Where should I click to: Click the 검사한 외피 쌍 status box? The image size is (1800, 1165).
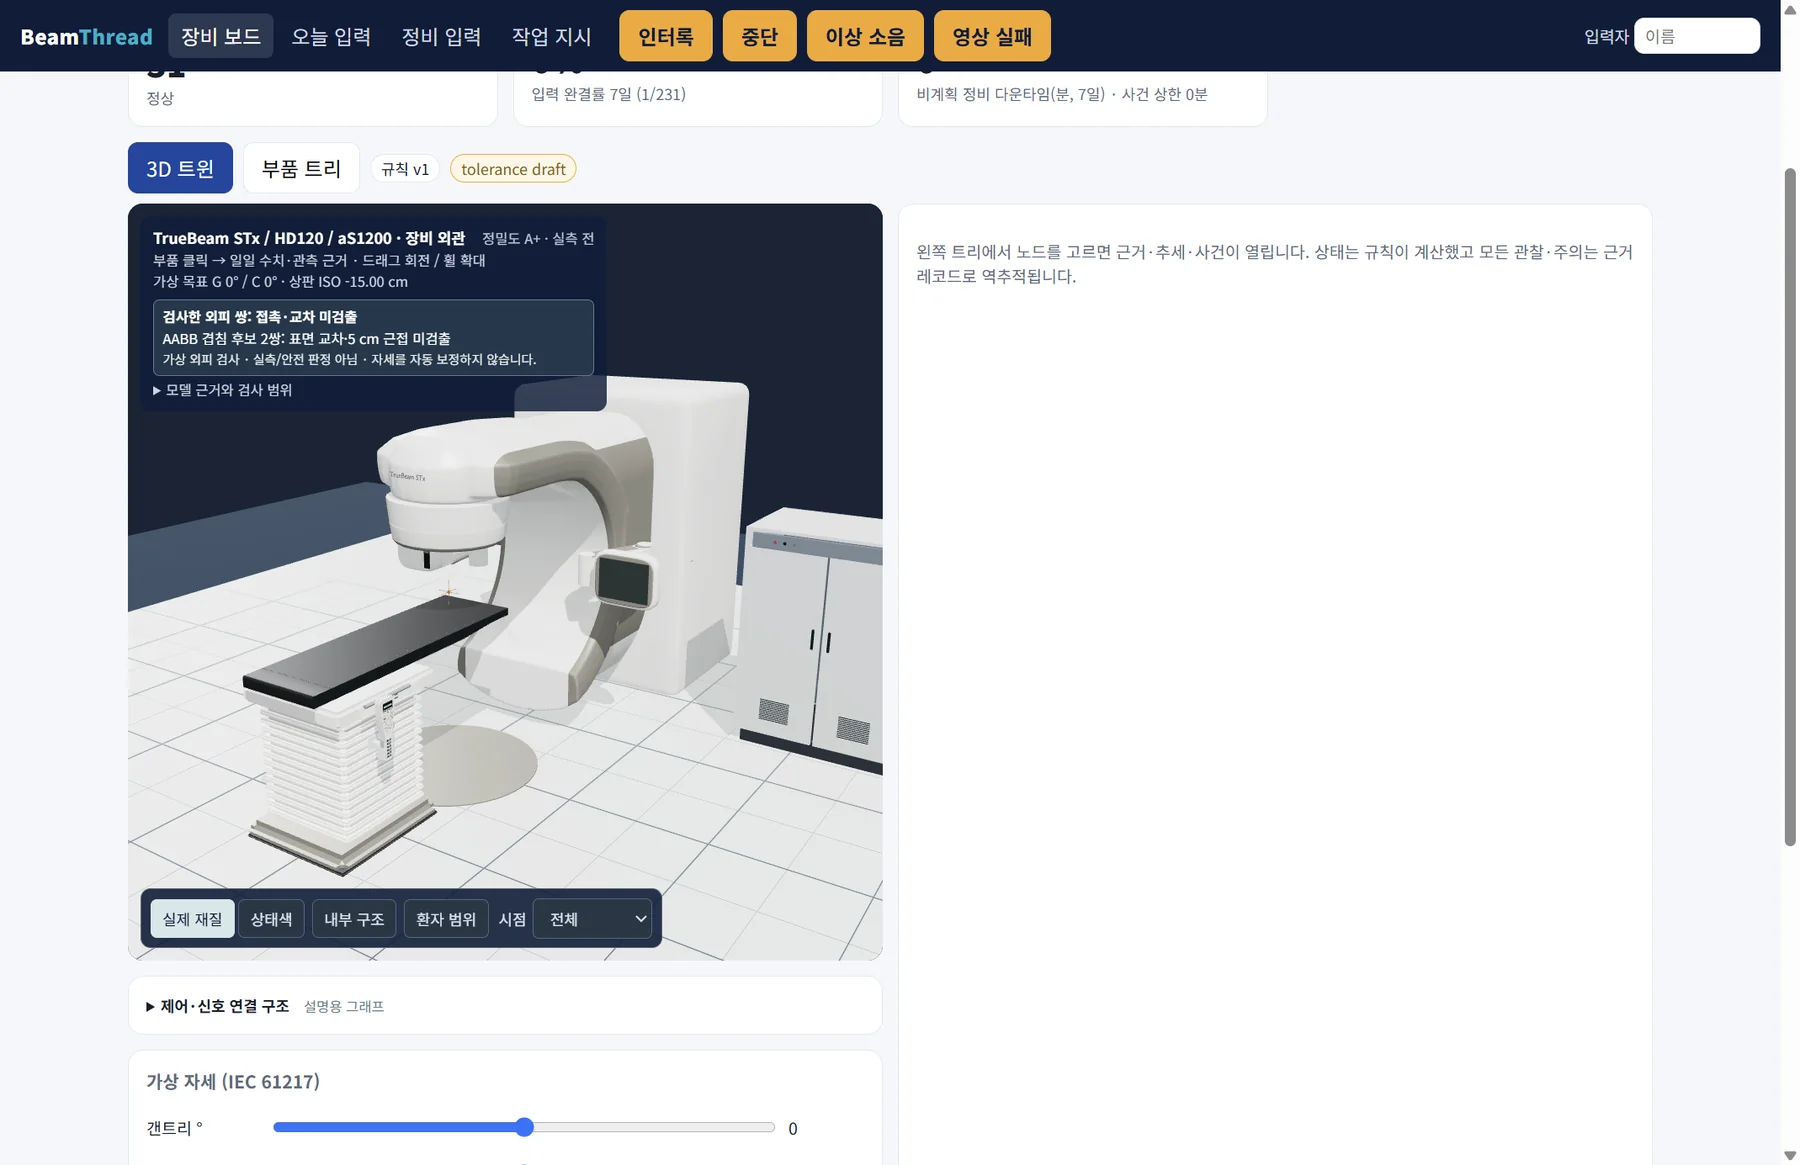pyautogui.click(x=373, y=338)
